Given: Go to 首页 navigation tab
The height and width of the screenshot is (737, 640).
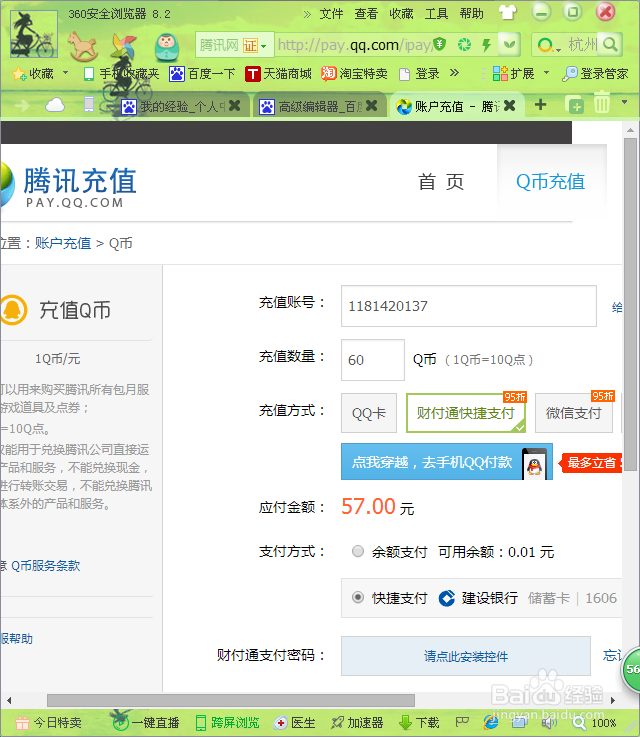Looking at the screenshot, I should tap(441, 181).
